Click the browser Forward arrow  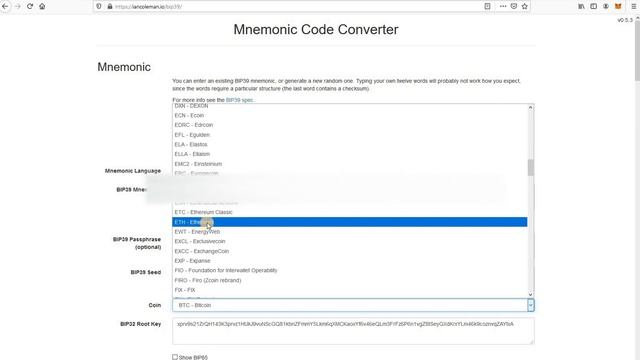point(18,7)
